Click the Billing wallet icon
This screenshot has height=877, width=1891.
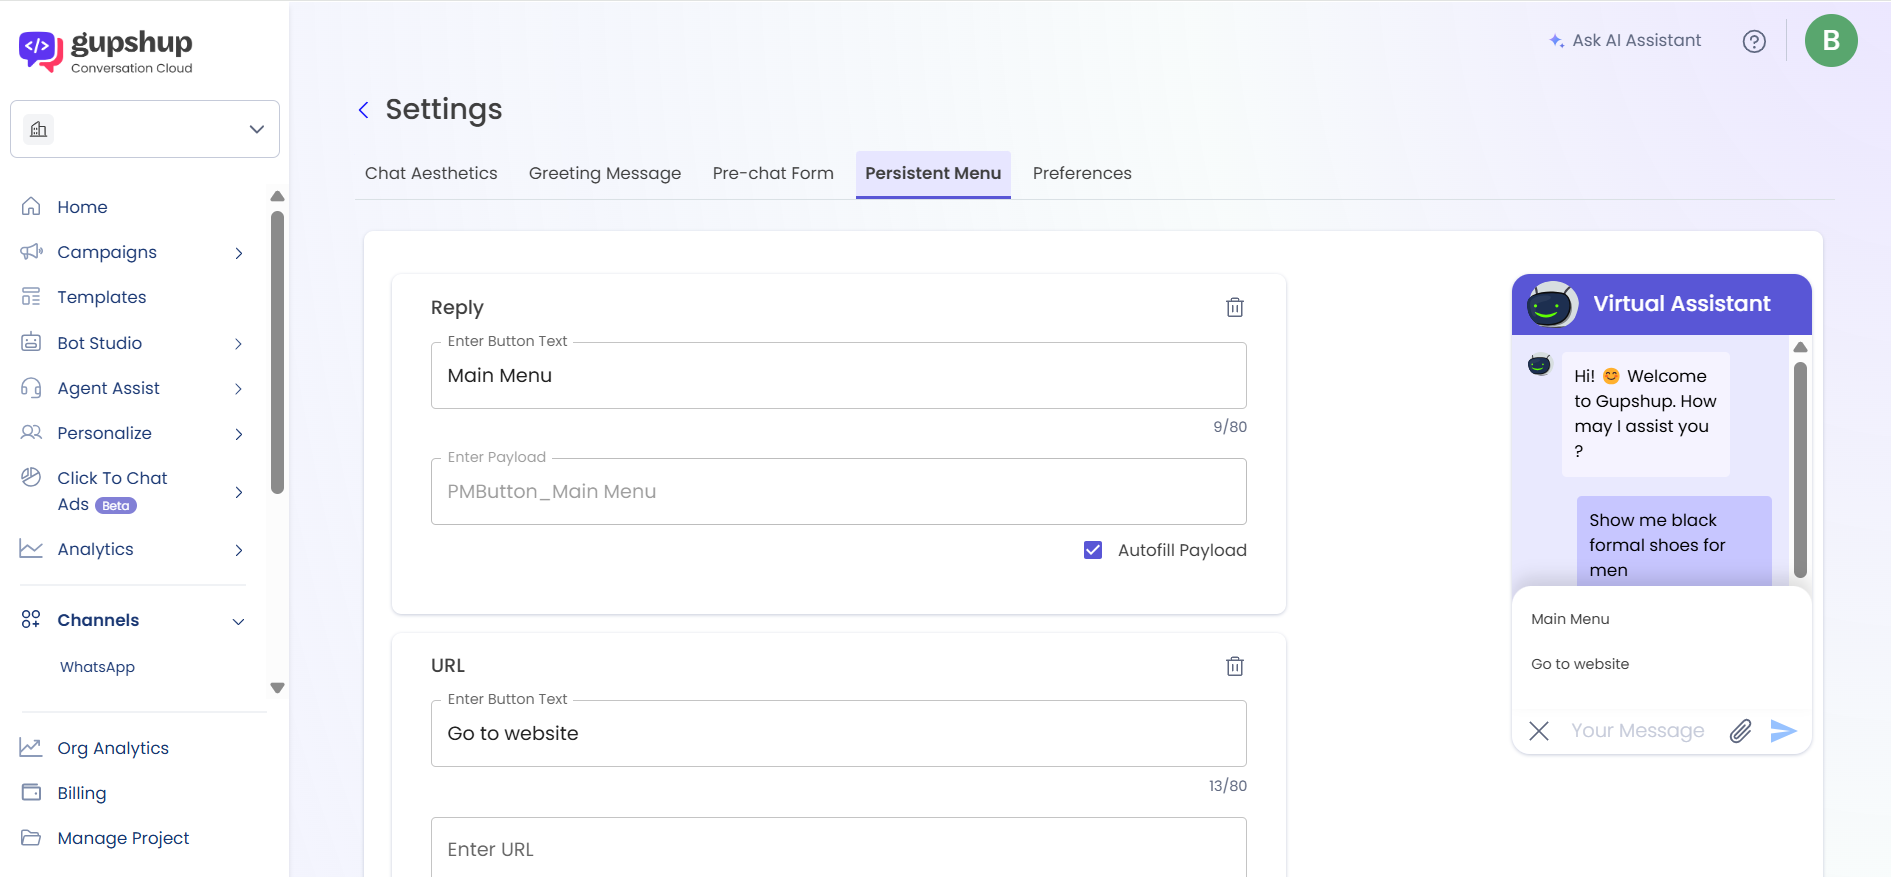(31, 792)
